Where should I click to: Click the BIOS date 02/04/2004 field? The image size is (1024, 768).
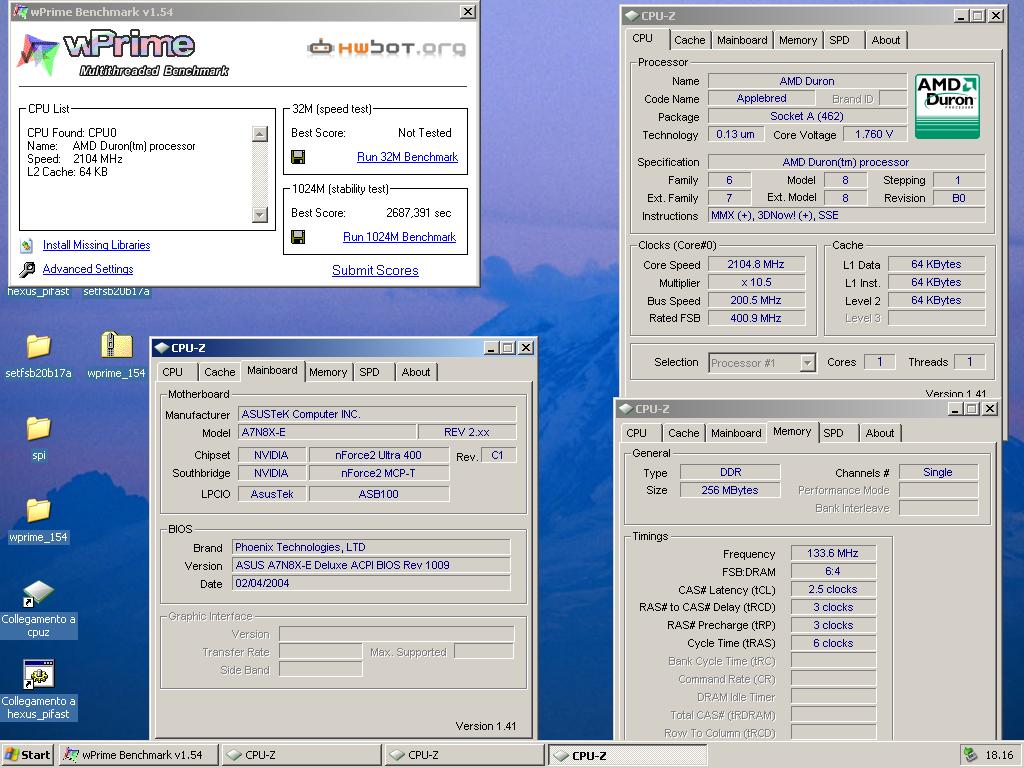pyautogui.click(x=371, y=583)
